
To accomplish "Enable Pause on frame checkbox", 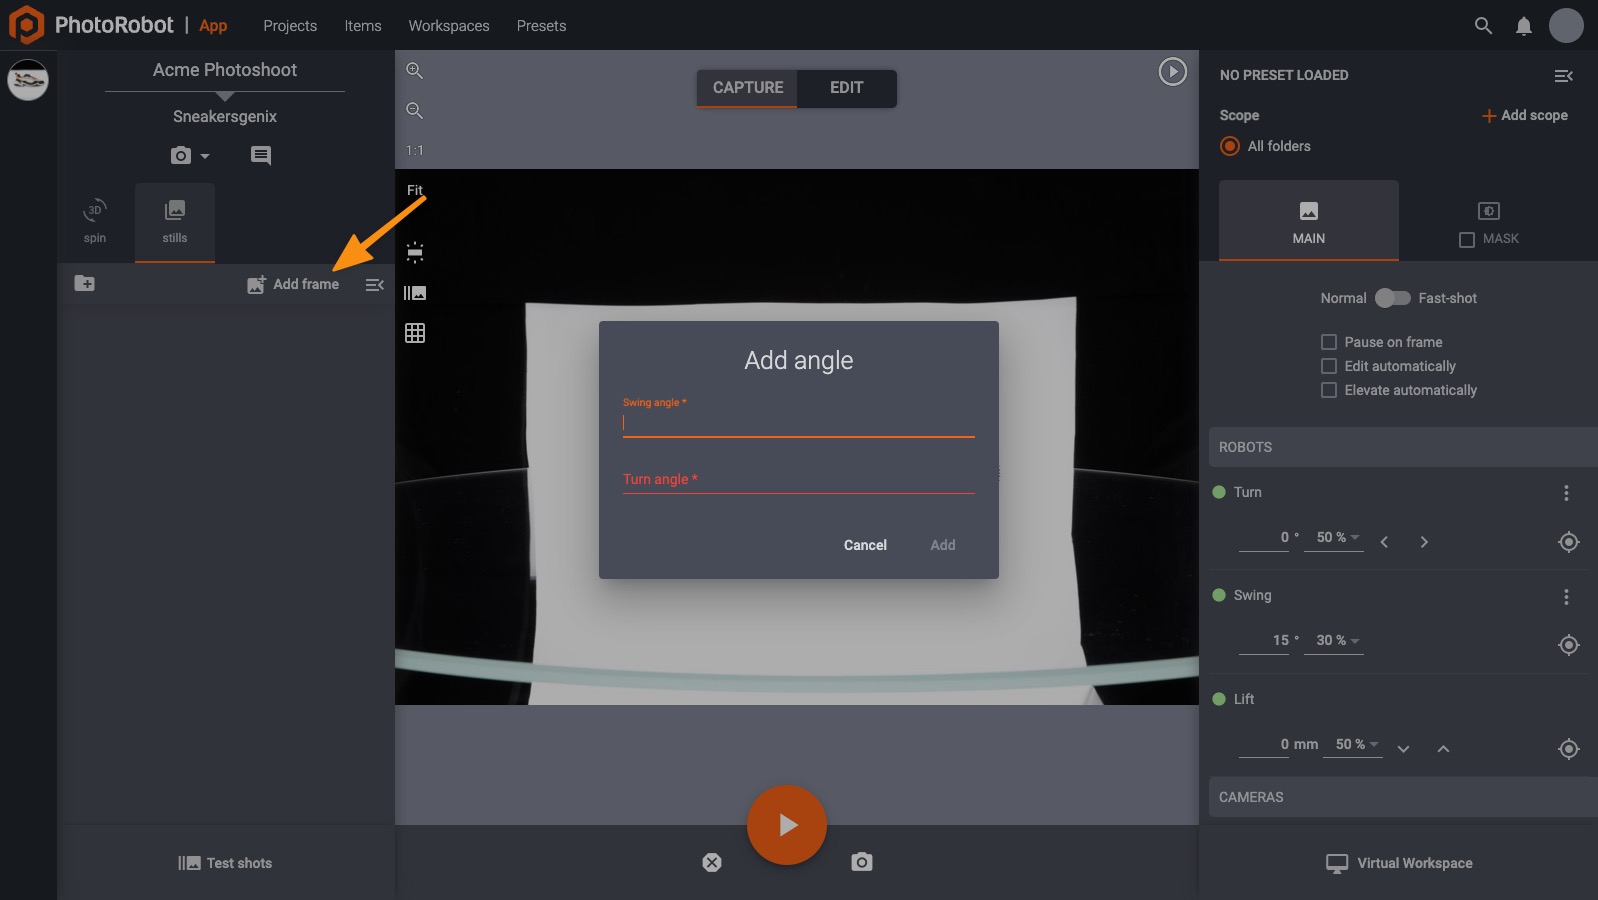I will pyautogui.click(x=1329, y=342).
